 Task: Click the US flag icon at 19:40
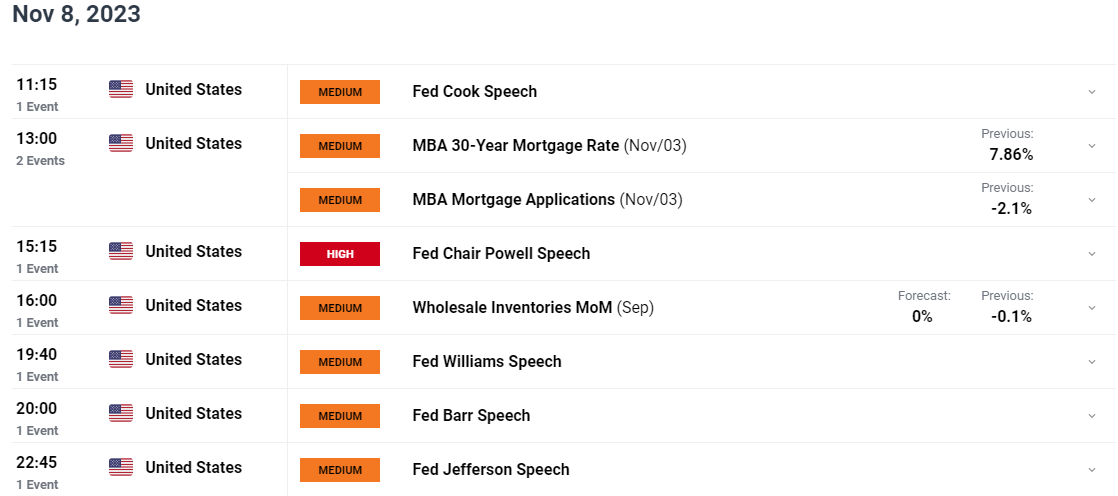click(120, 359)
